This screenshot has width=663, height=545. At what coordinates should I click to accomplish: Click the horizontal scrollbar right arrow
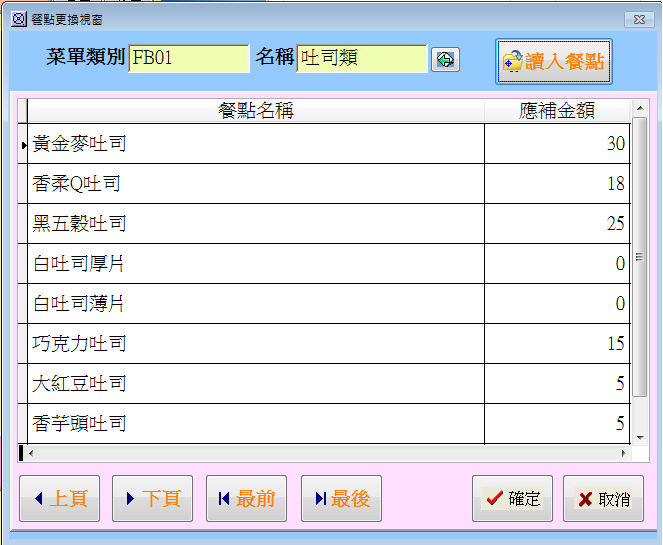click(x=625, y=453)
